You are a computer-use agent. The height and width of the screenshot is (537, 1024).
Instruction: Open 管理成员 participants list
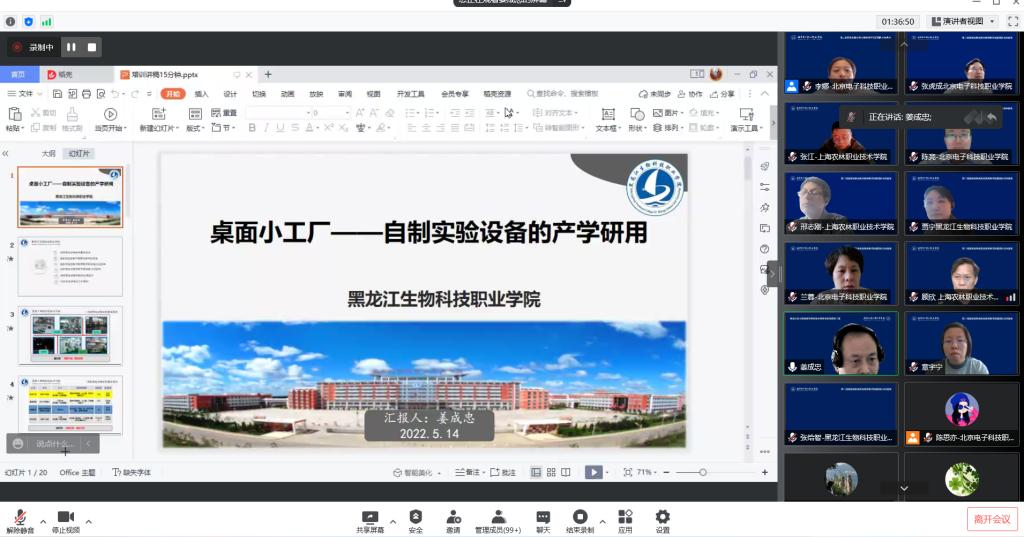497,518
